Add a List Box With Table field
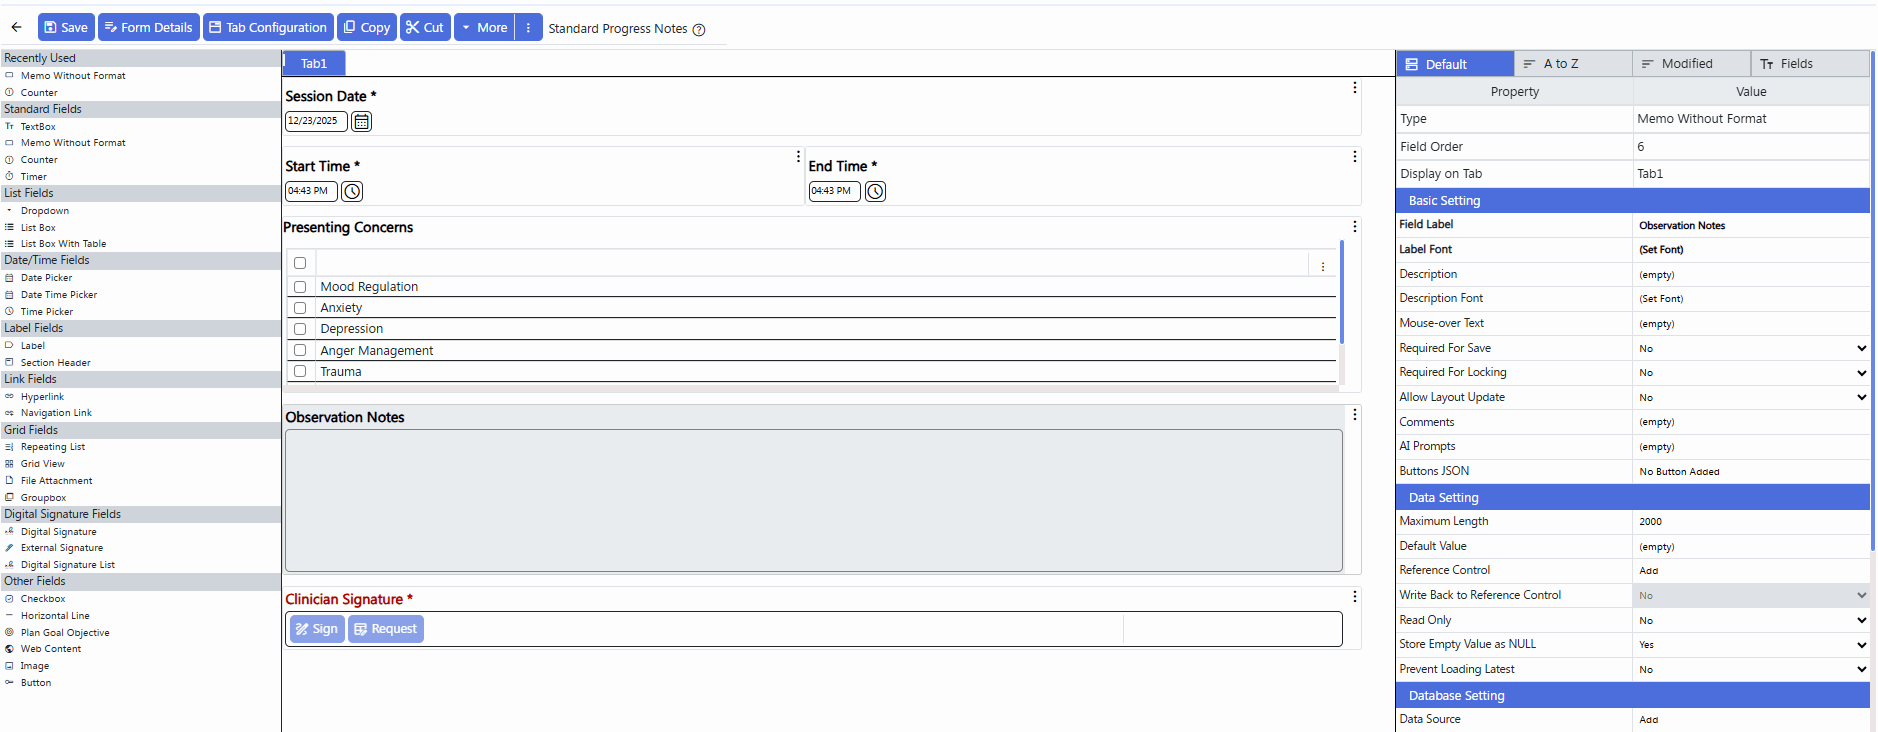 click(x=63, y=244)
